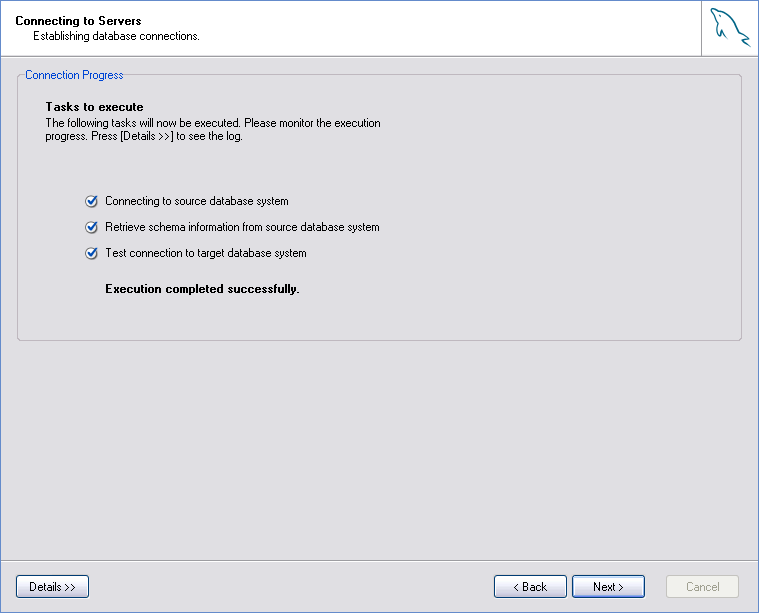Click the "Connecting to Servers" title
759x613 pixels.
(78, 21)
